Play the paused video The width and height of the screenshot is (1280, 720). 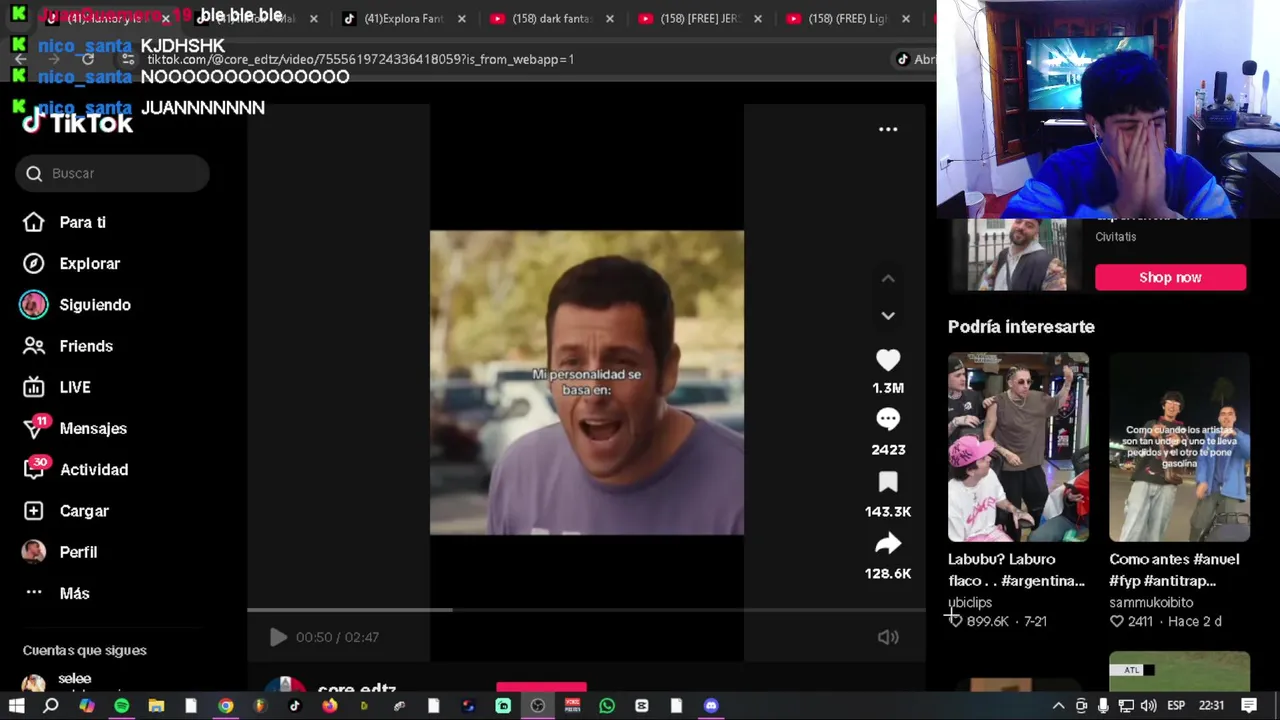(x=278, y=637)
